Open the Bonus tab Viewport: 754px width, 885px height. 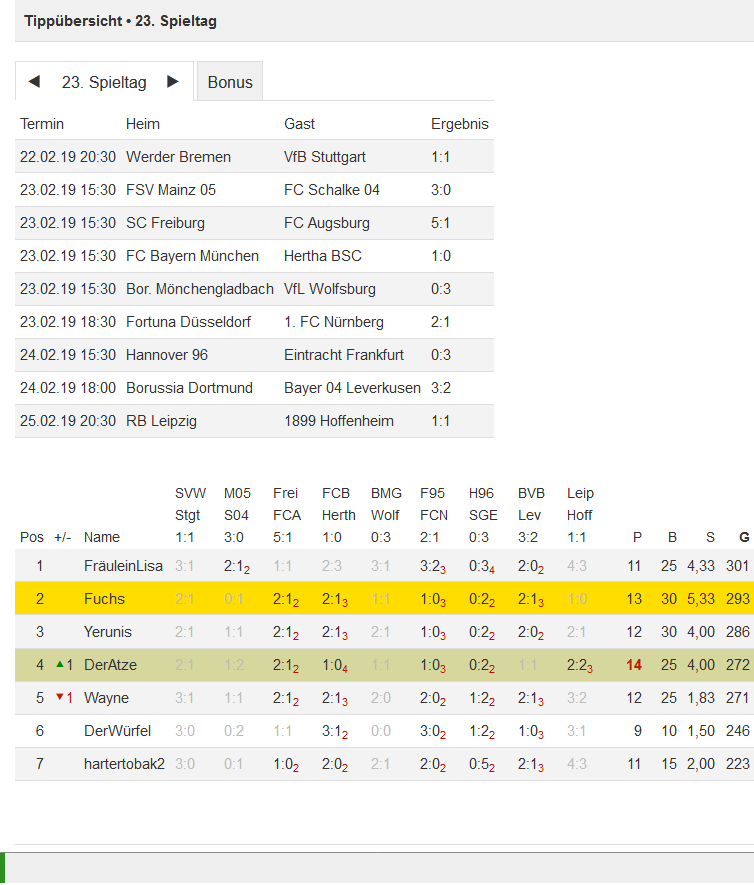230,82
